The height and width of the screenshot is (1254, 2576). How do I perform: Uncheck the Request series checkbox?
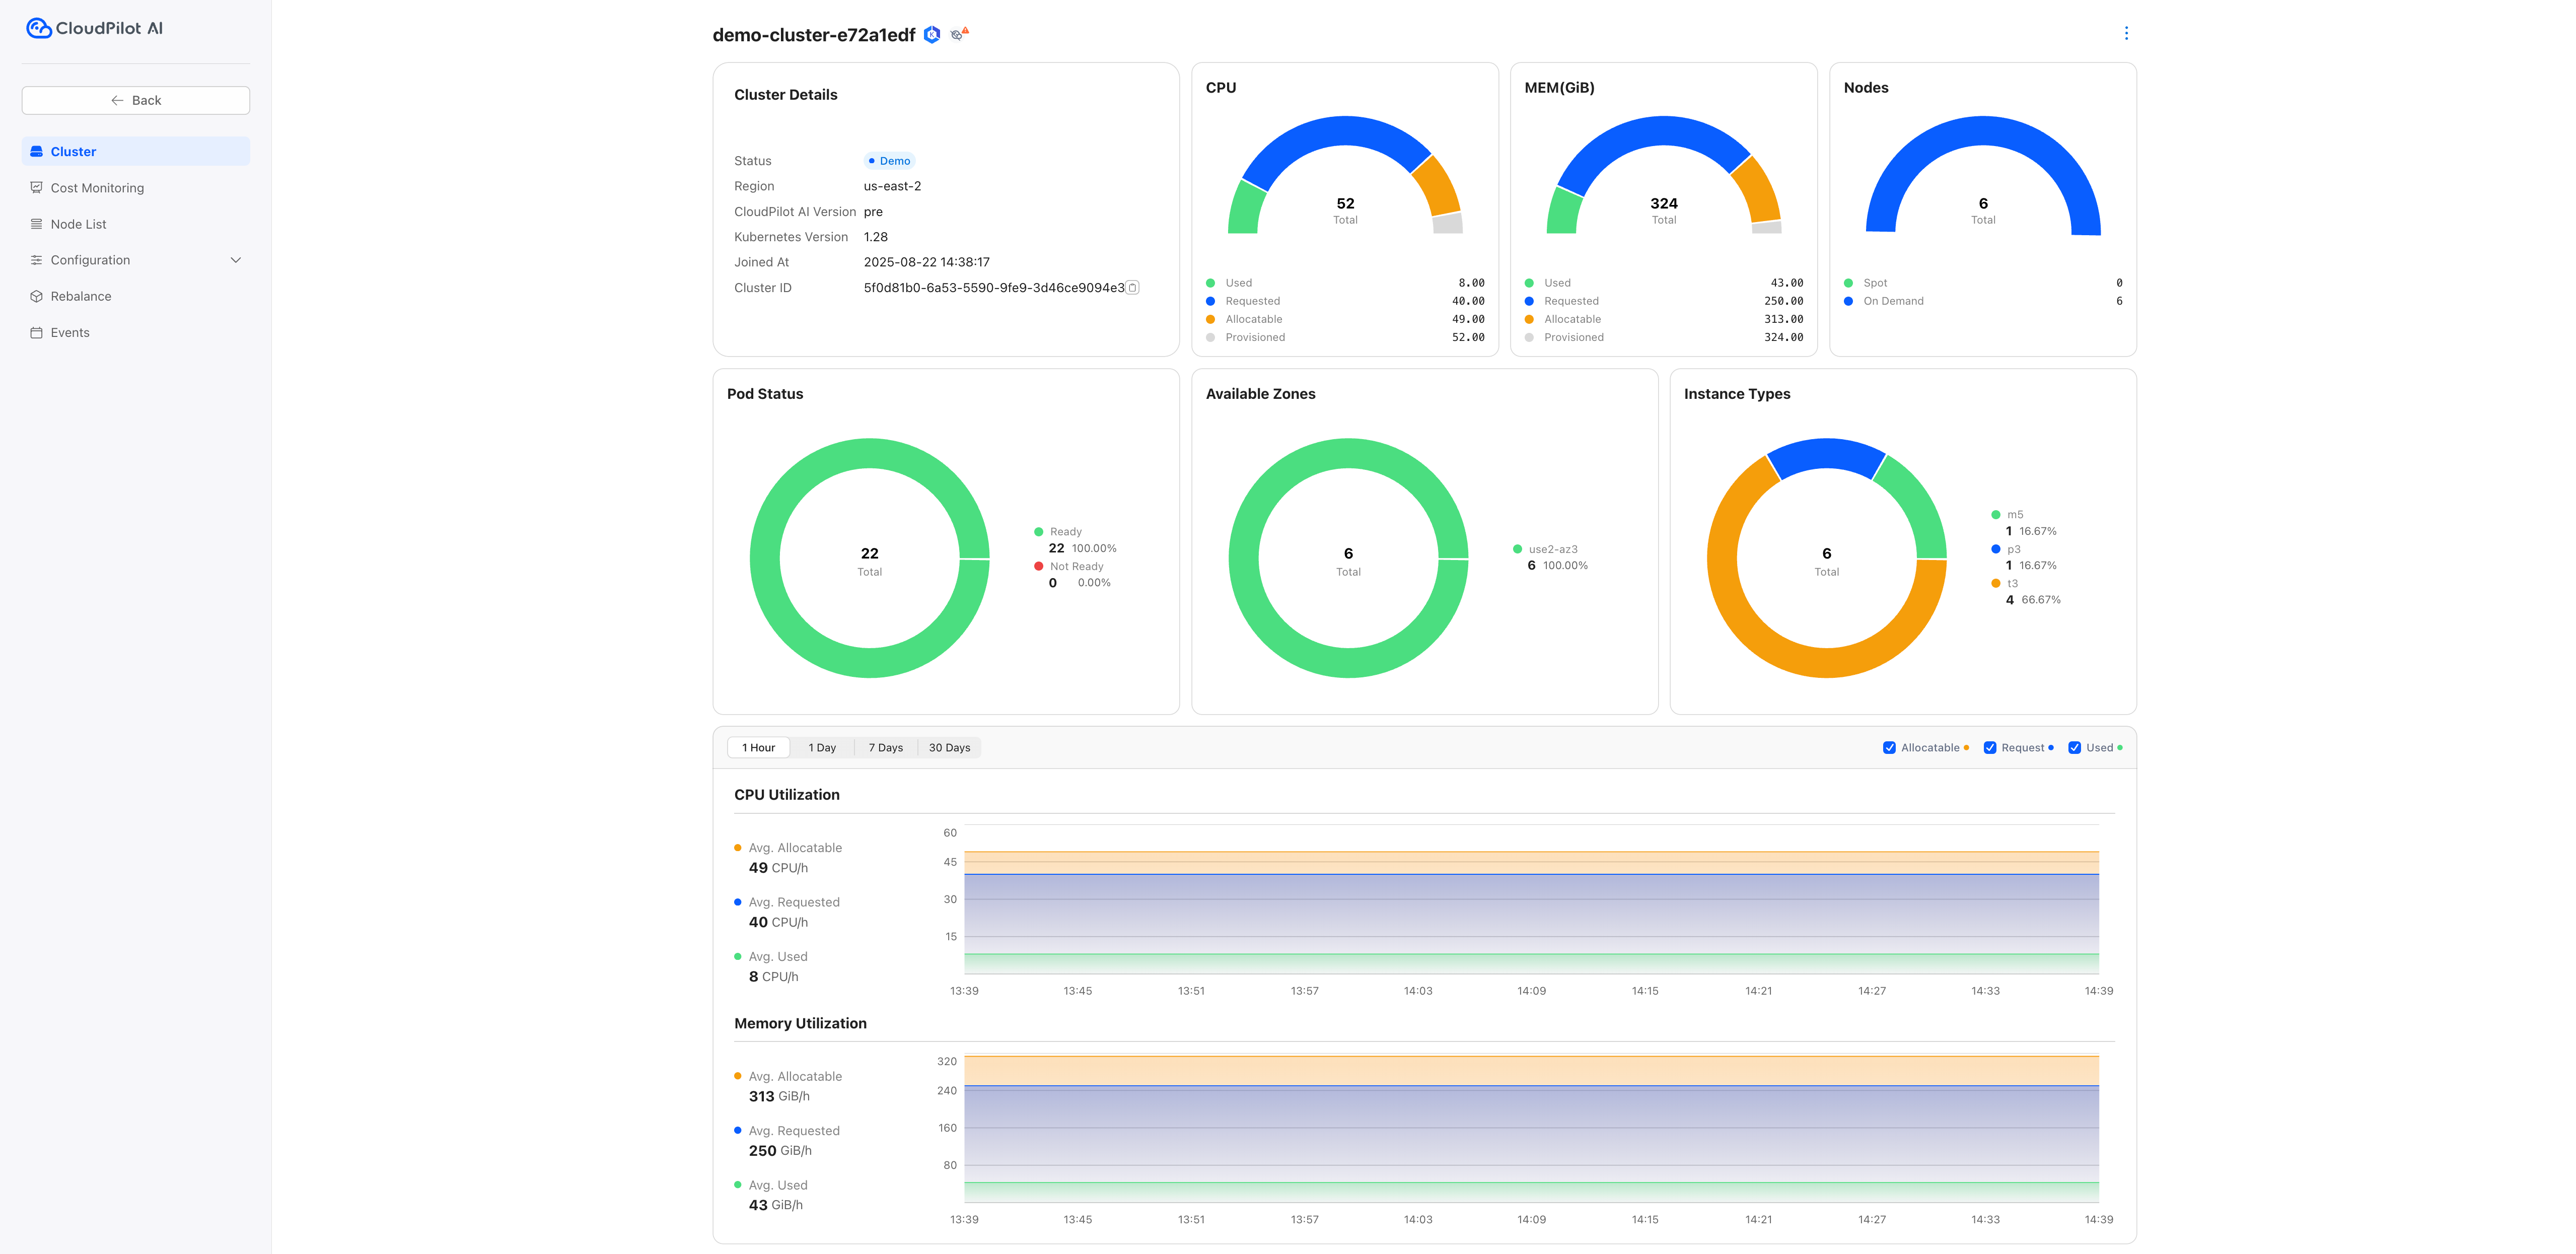pyautogui.click(x=1990, y=748)
